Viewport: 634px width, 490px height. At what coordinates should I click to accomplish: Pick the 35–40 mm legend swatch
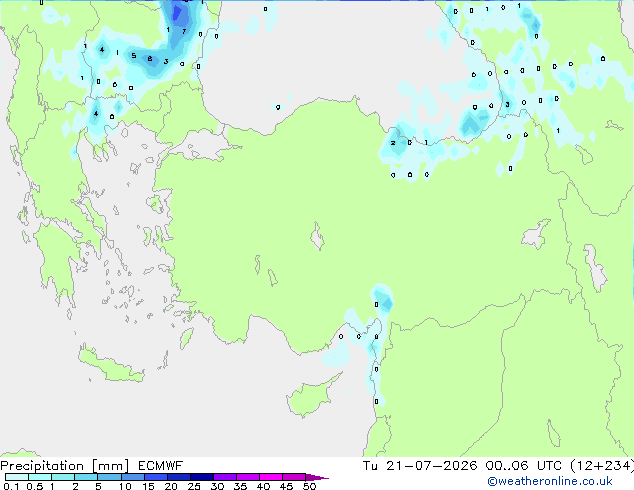coord(248,477)
